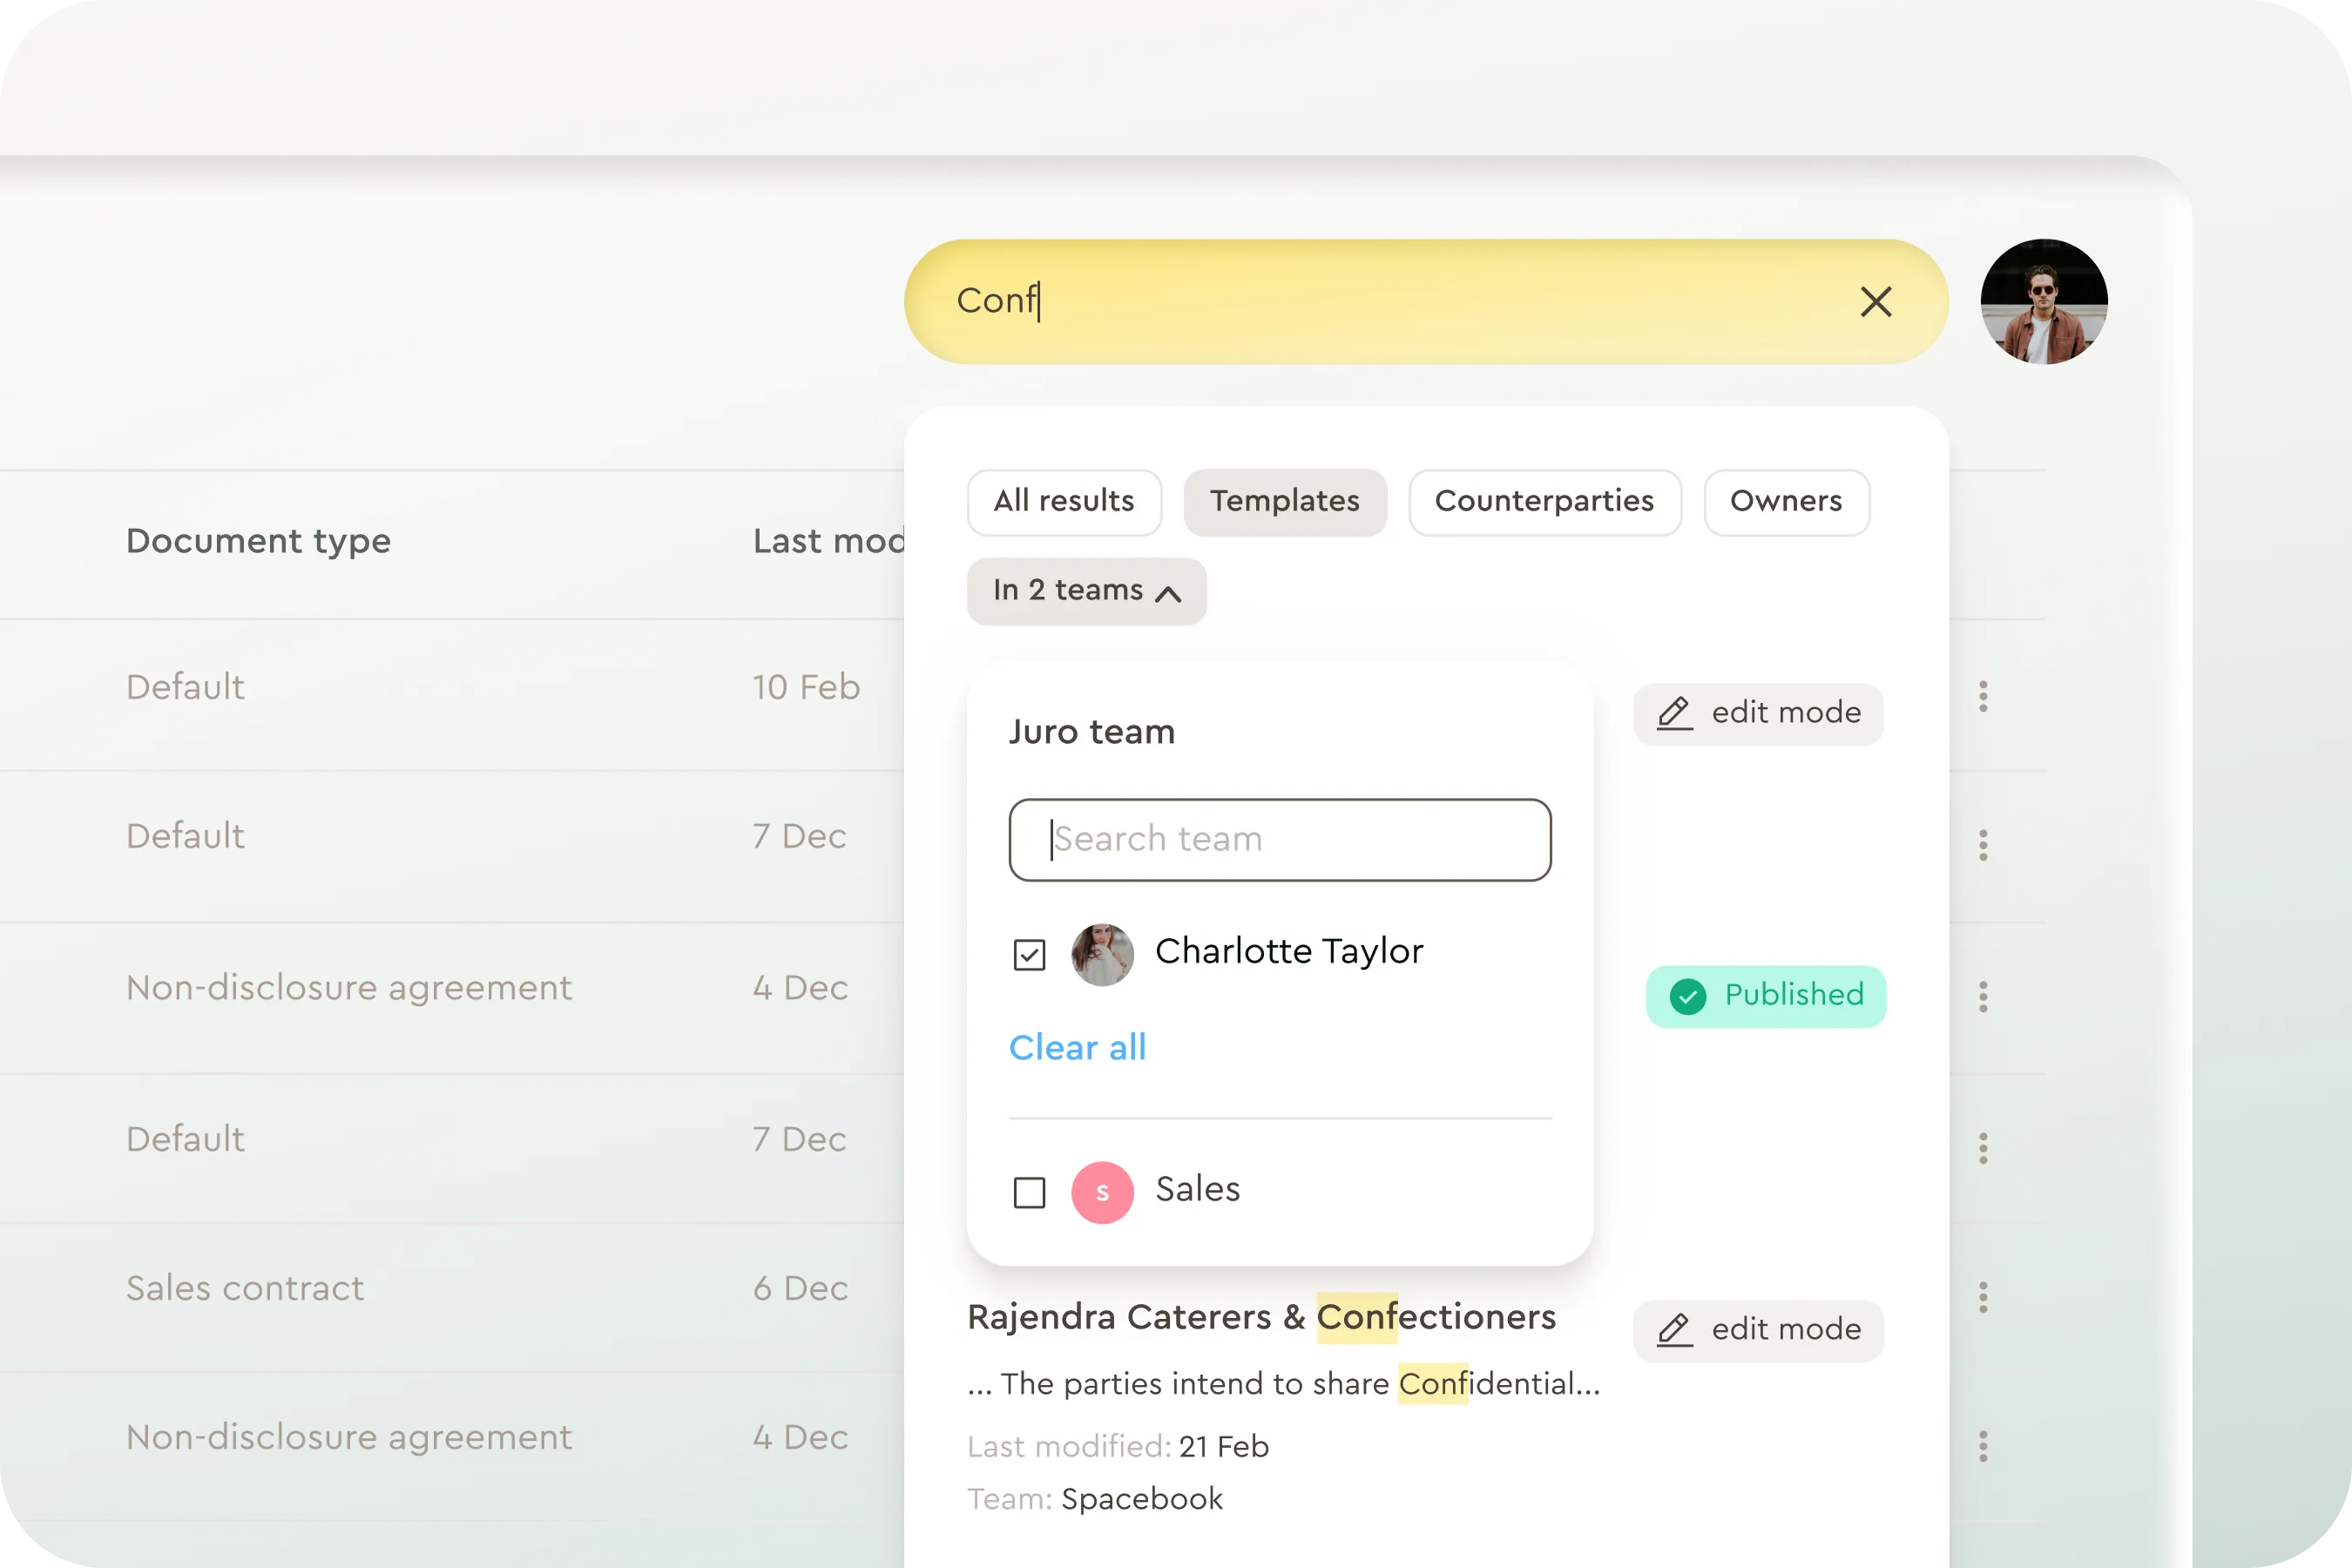Open the Owners filter options
Viewport: 2352px width, 1568px height.
click(x=1786, y=502)
